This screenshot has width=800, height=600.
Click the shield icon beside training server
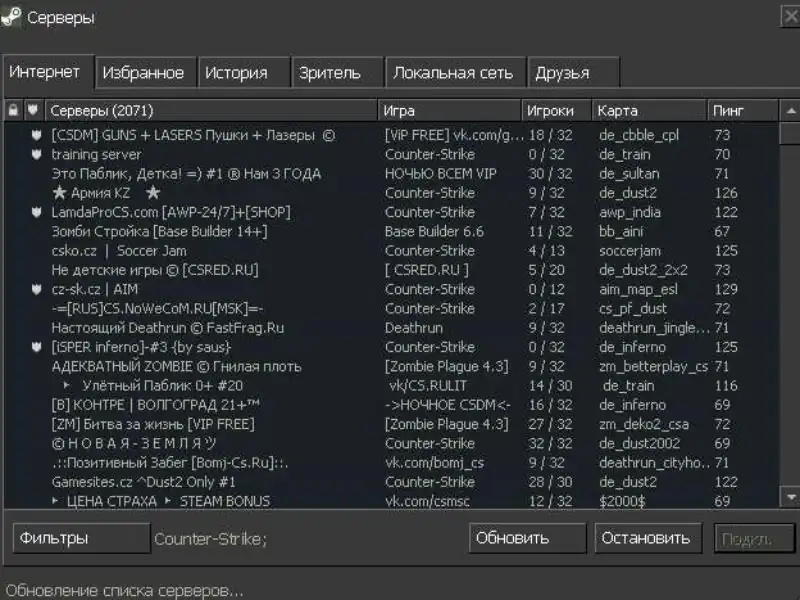36,155
